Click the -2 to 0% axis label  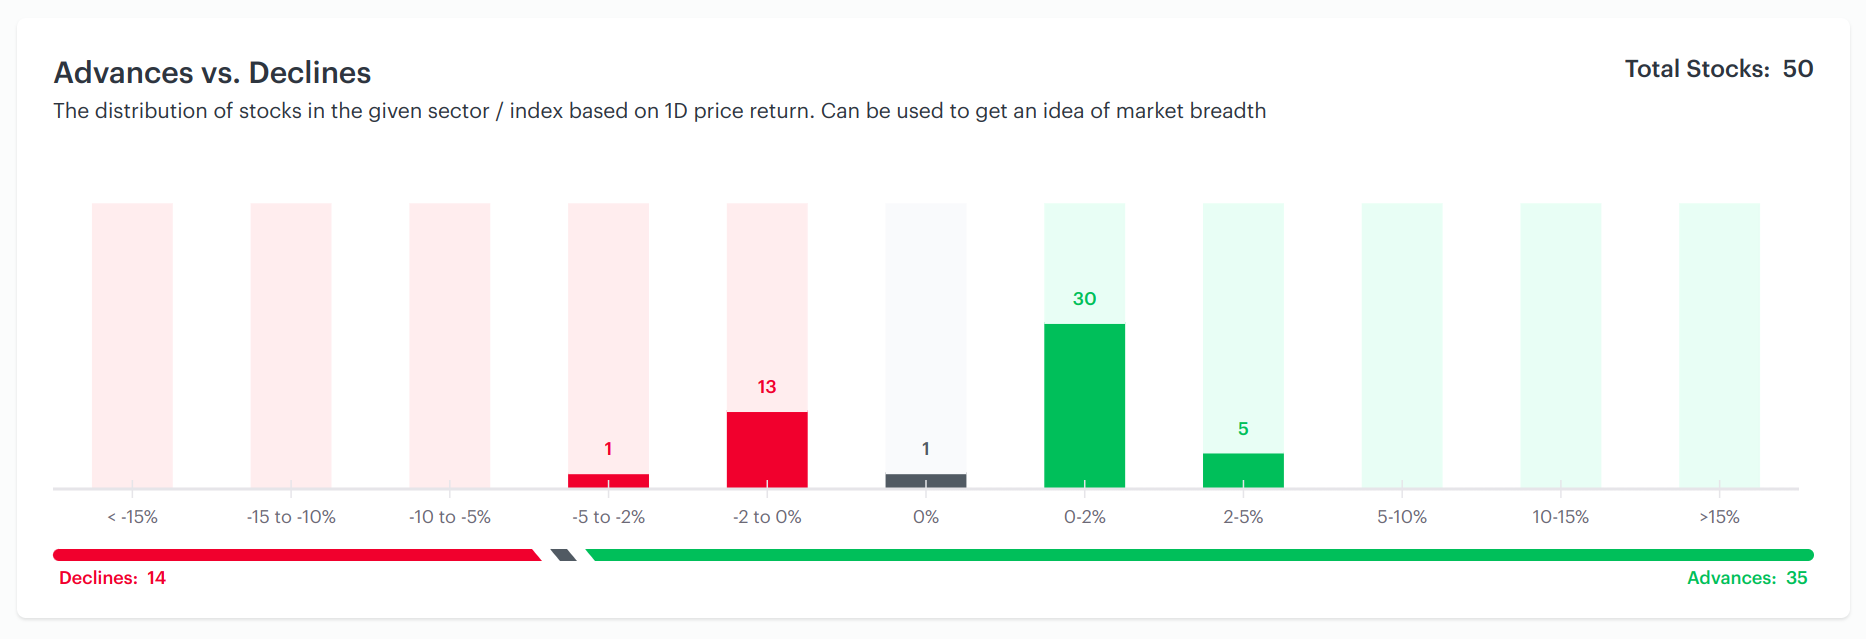[x=767, y=517]
